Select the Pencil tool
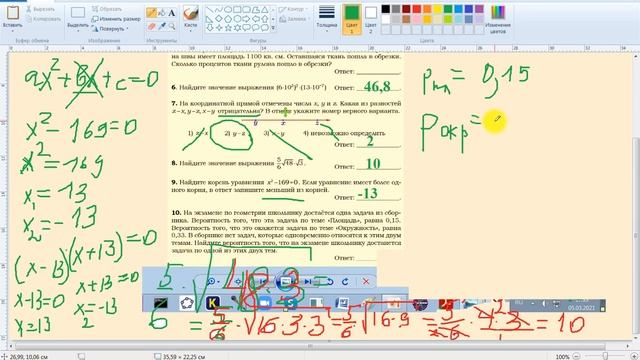Viewport: 640px width, 360px height. click(x=151, y=13)
